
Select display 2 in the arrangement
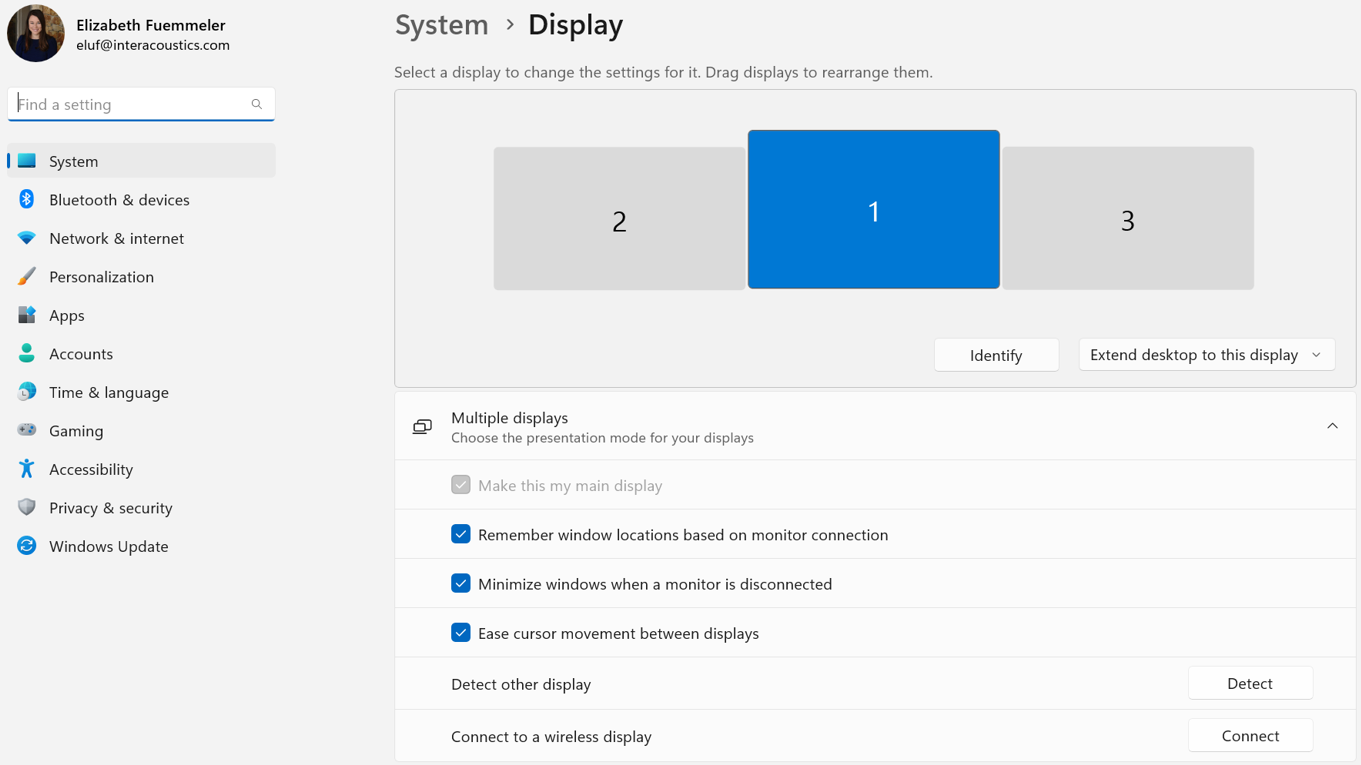(x=619, y=219)
